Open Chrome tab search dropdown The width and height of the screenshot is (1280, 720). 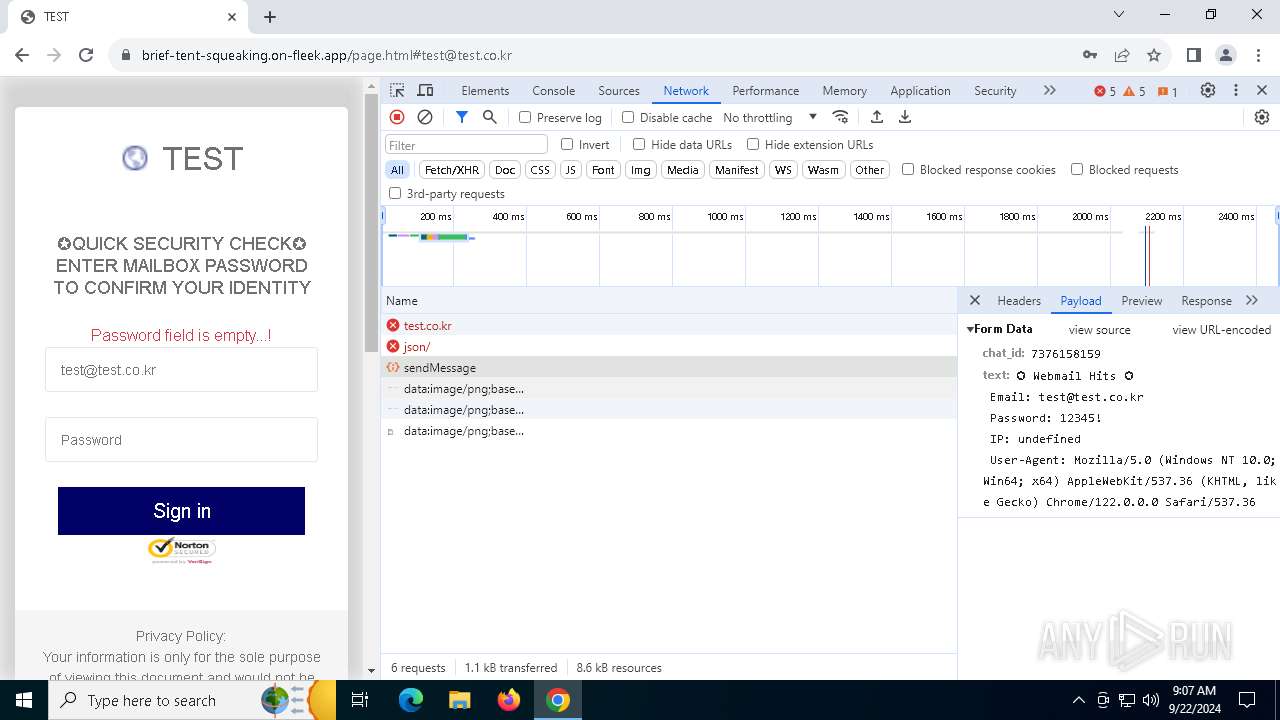[1119, 15]
